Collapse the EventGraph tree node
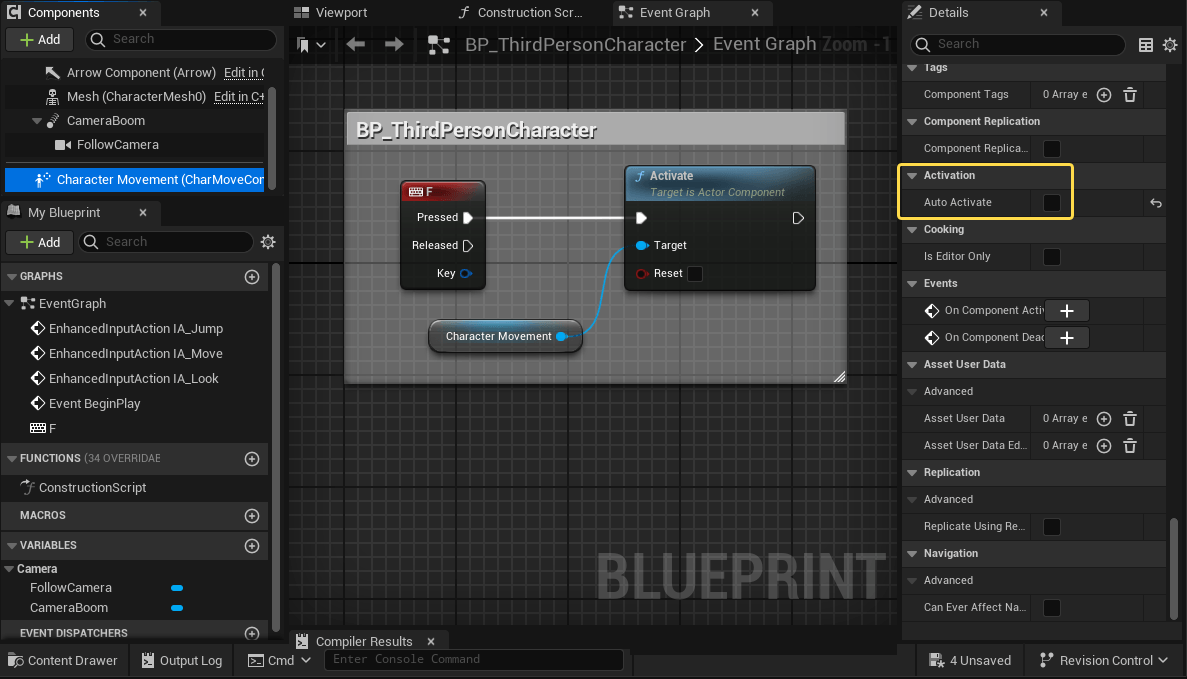The height and width of the screenshot is (679, 1187). coord(9,304)
